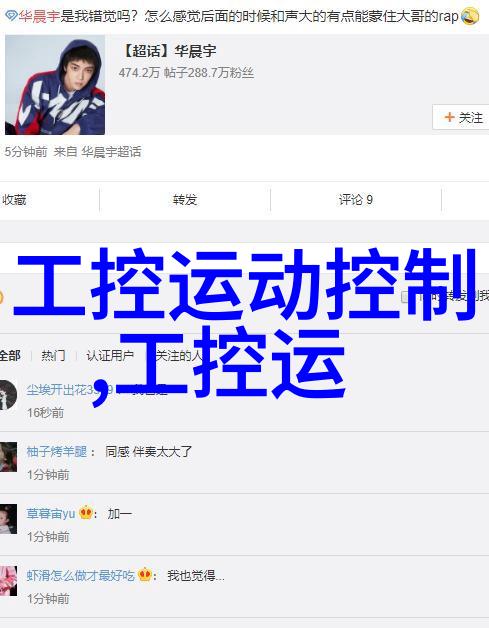The image size is (489, 628).
Task: Open the pink avatar of 虾滑怎么做才最好吃
Action: [8, 581]
